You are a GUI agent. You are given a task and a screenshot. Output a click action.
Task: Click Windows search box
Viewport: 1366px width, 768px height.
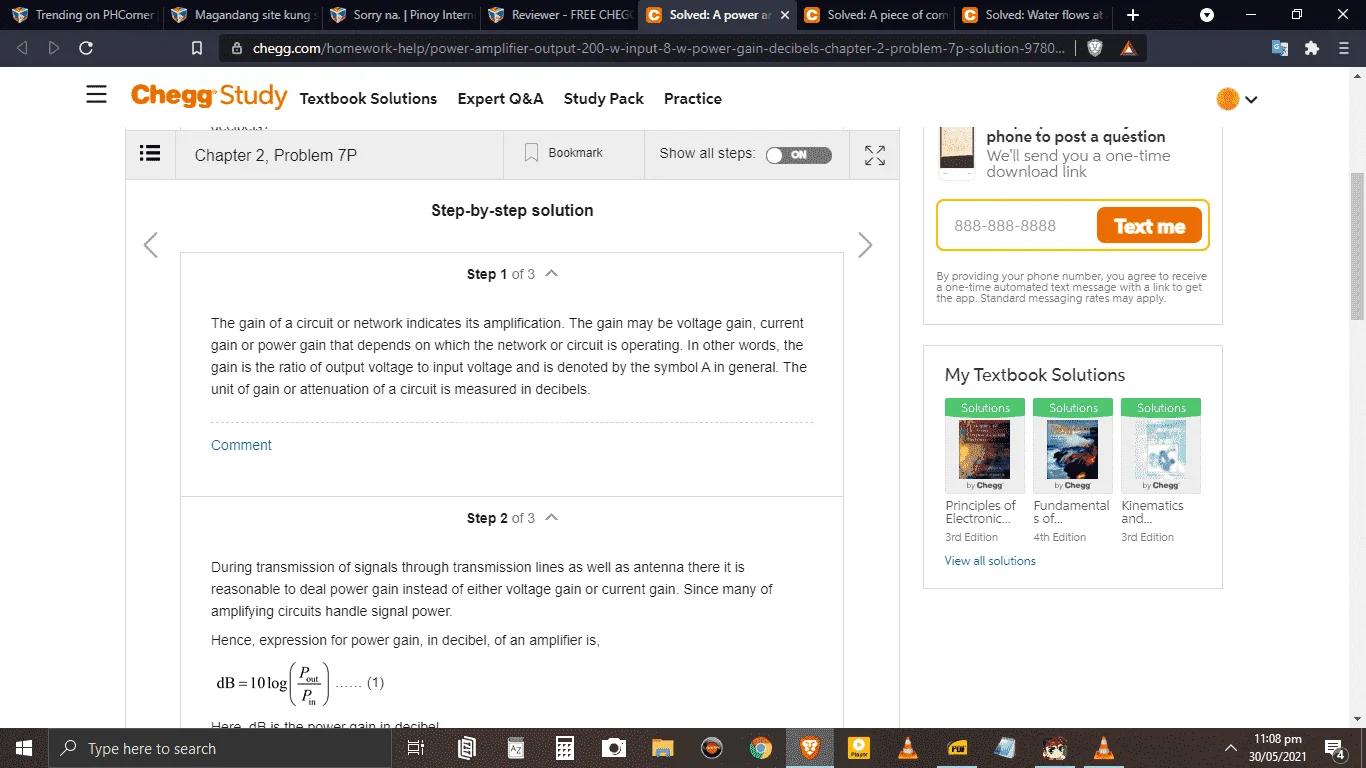[220, 748]
